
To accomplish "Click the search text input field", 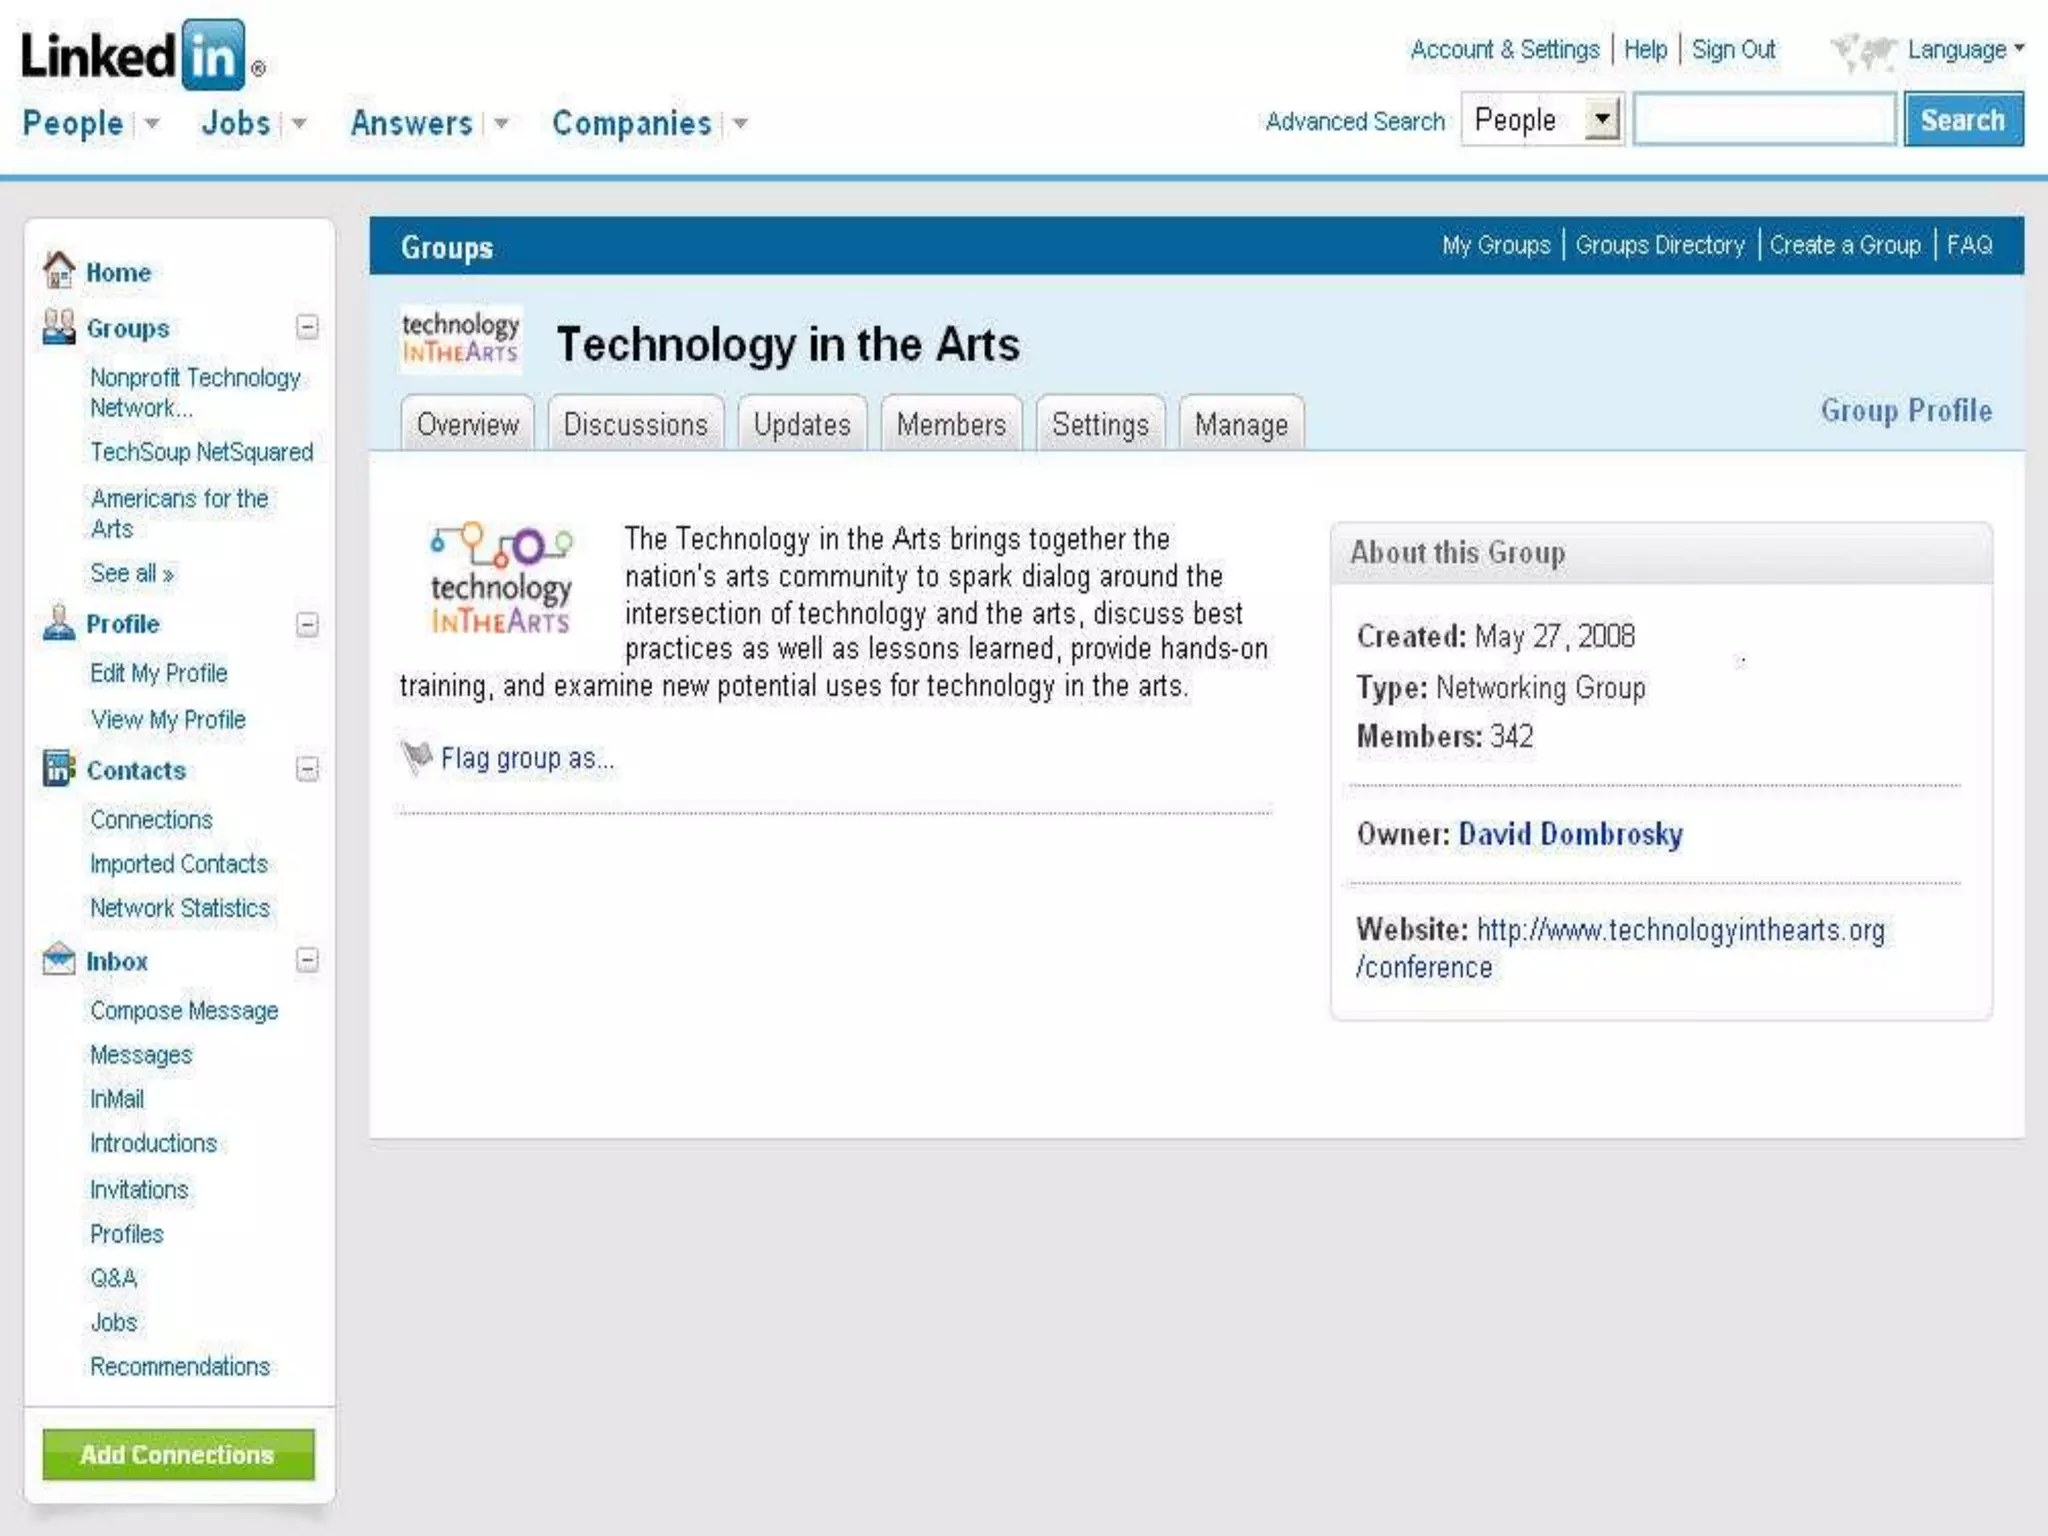I will point(1764,120).
